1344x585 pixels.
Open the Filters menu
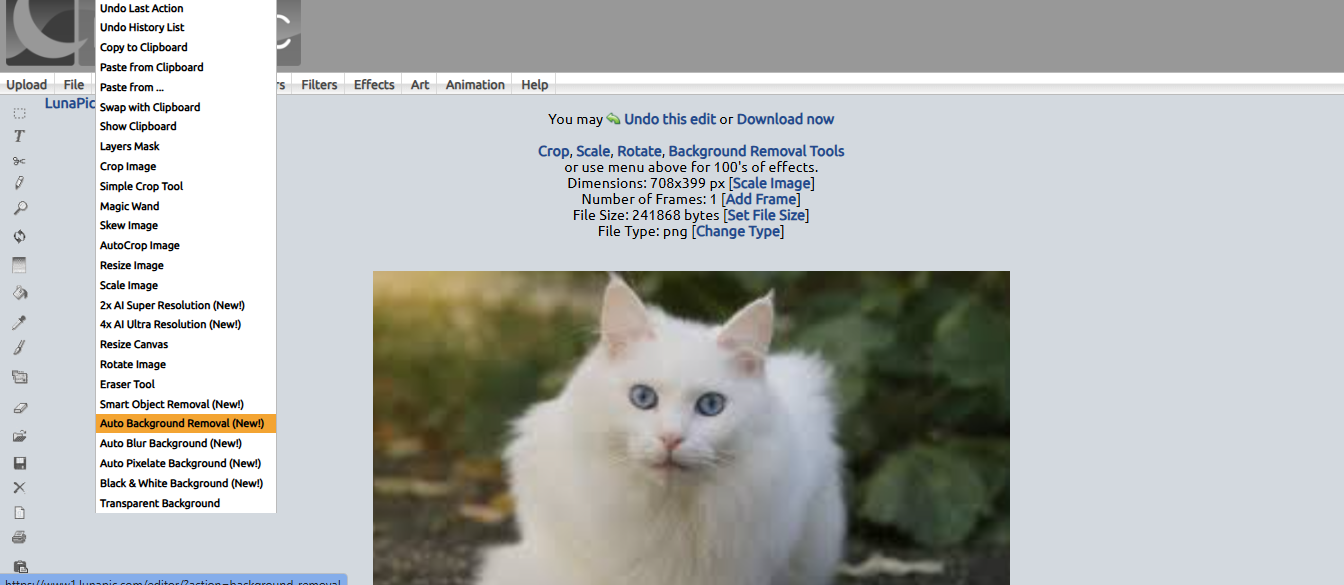point(319,85)
